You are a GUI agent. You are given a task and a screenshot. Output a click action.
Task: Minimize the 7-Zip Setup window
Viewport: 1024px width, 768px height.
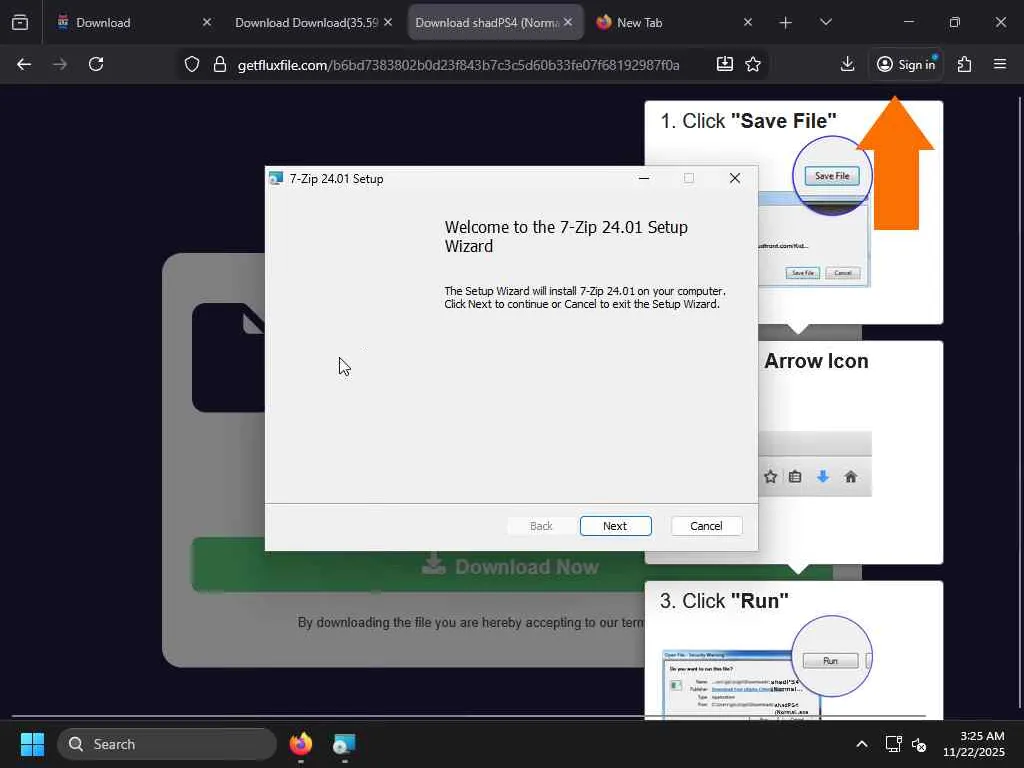point(644,178)
